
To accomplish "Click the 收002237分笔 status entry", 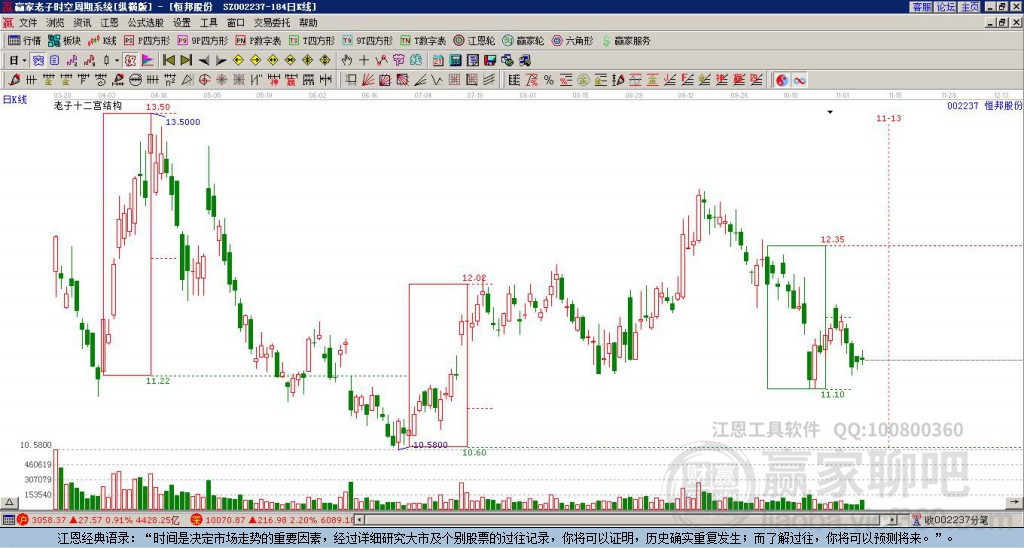I will pos(955,520).
